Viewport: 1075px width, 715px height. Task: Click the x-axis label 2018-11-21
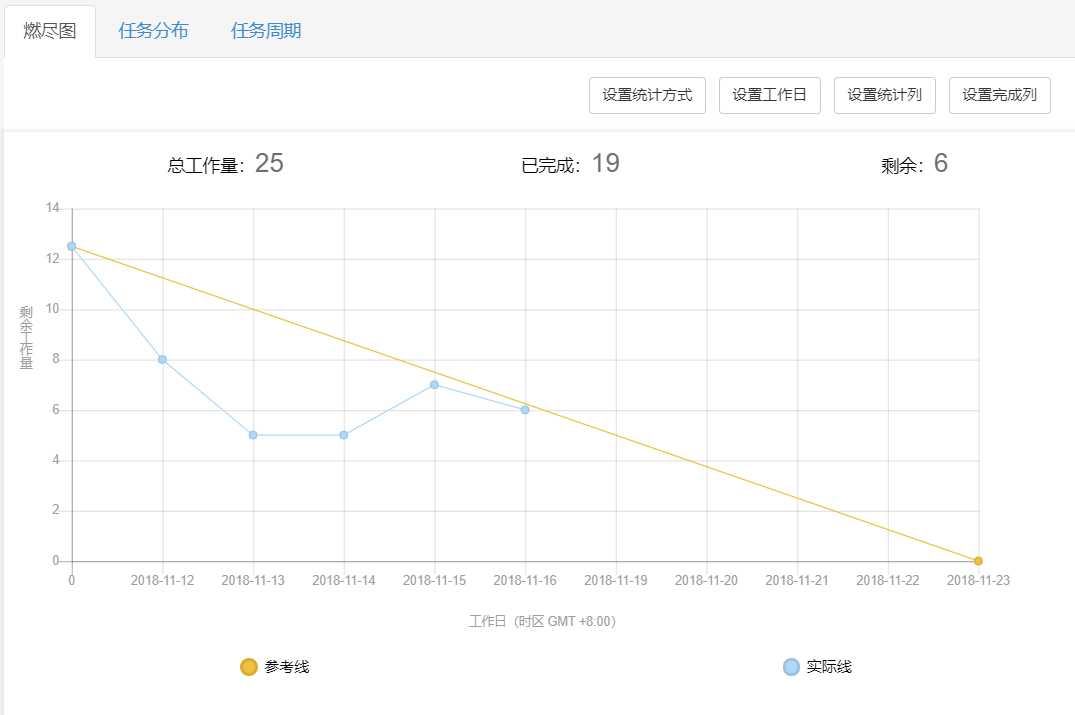pyautogui.click(x=797, y=581)
